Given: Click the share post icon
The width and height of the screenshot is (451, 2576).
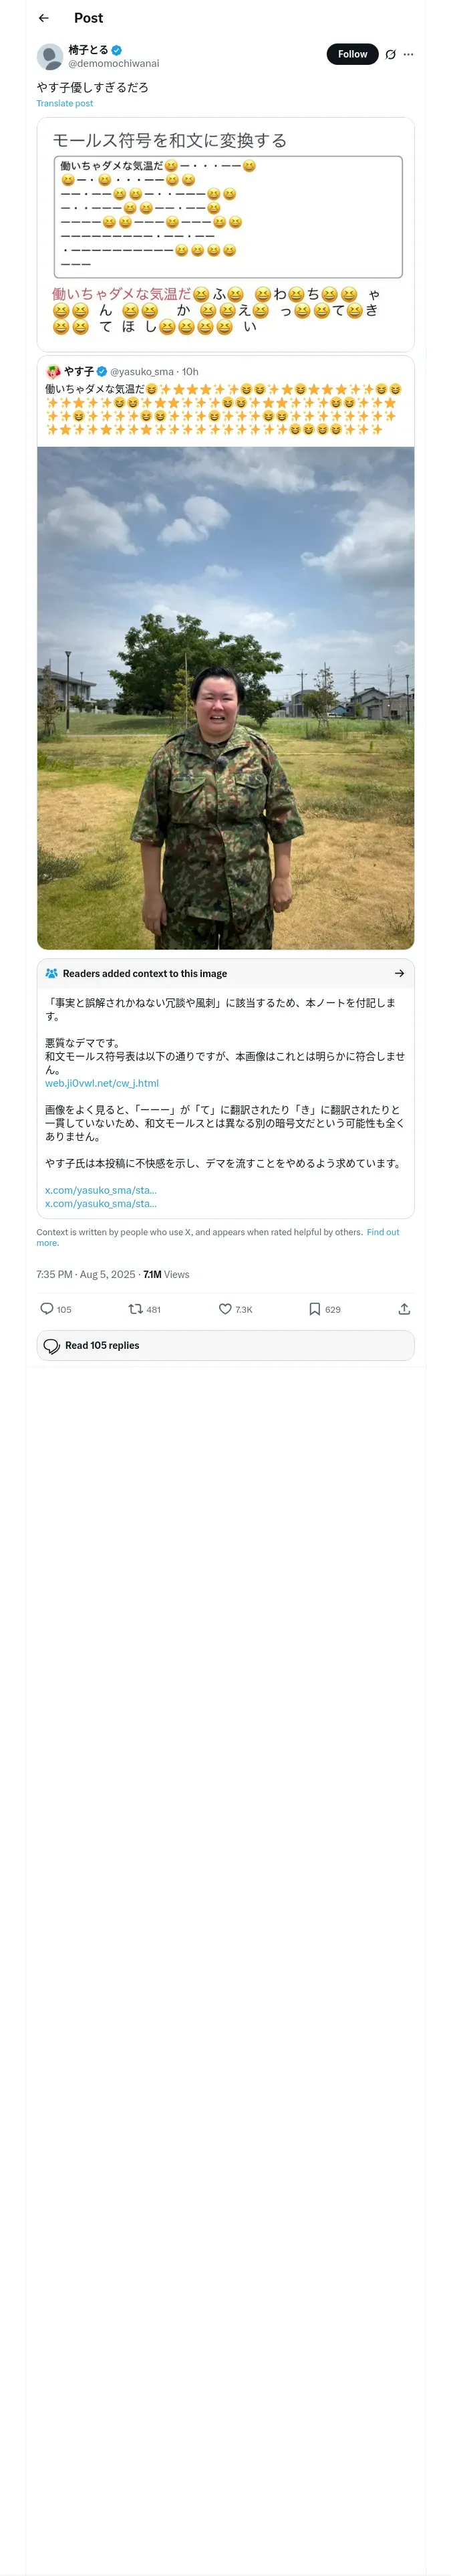Looking at the screenshot, I should (x=404, y=1308).
